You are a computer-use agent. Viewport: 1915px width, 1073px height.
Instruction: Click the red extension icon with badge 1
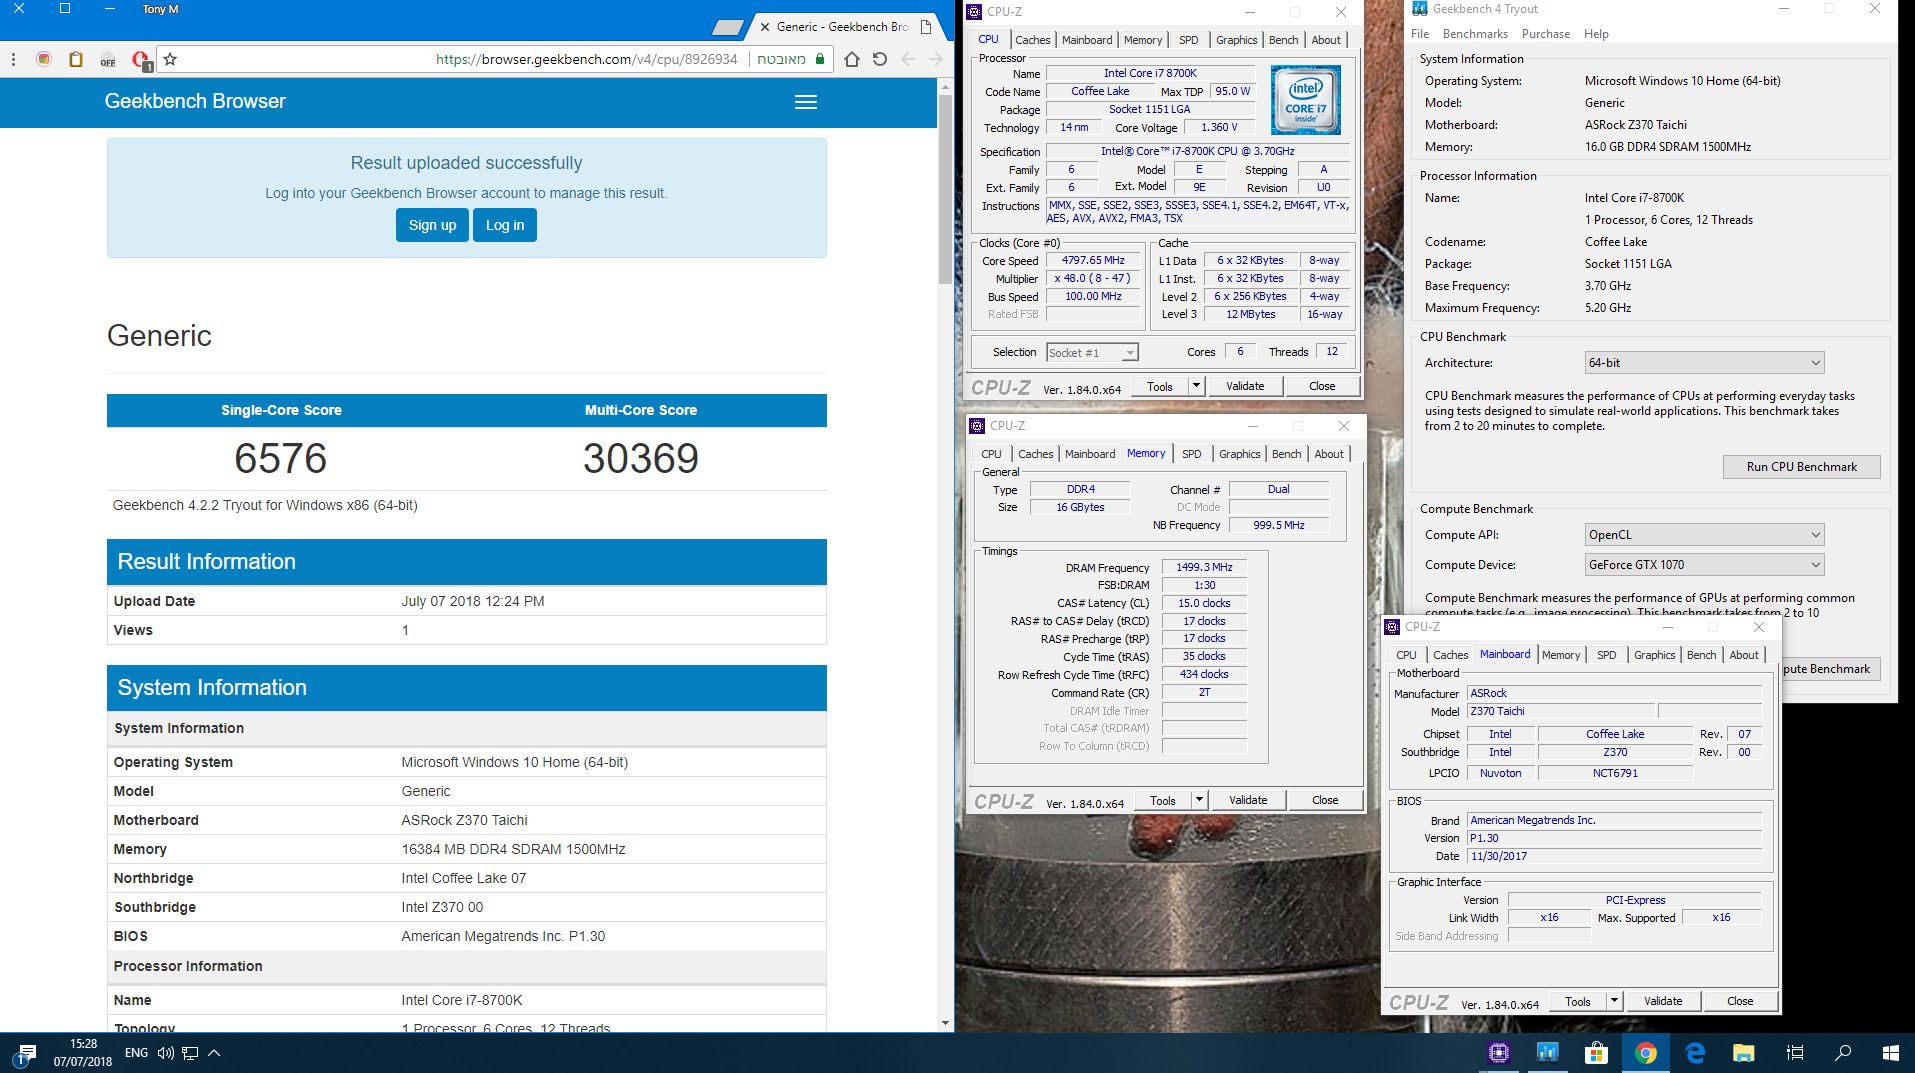click(x=140, y=60)
